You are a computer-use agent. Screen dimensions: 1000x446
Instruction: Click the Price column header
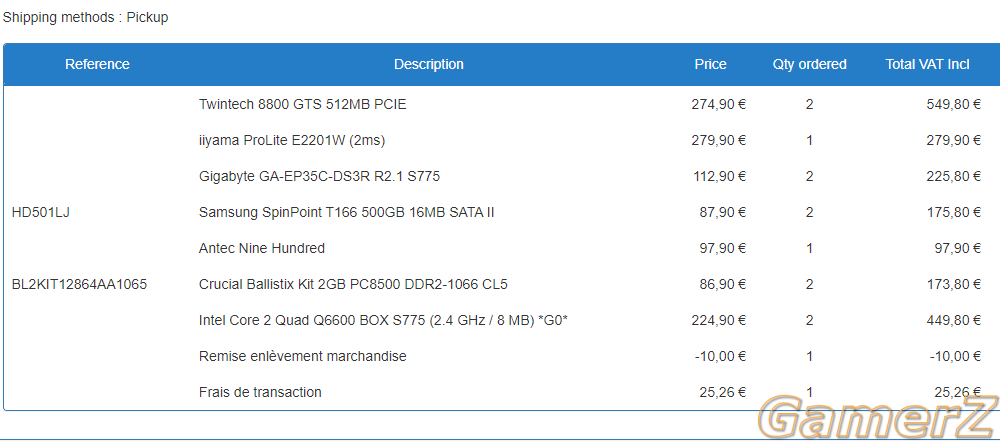[x=710, y=64]
